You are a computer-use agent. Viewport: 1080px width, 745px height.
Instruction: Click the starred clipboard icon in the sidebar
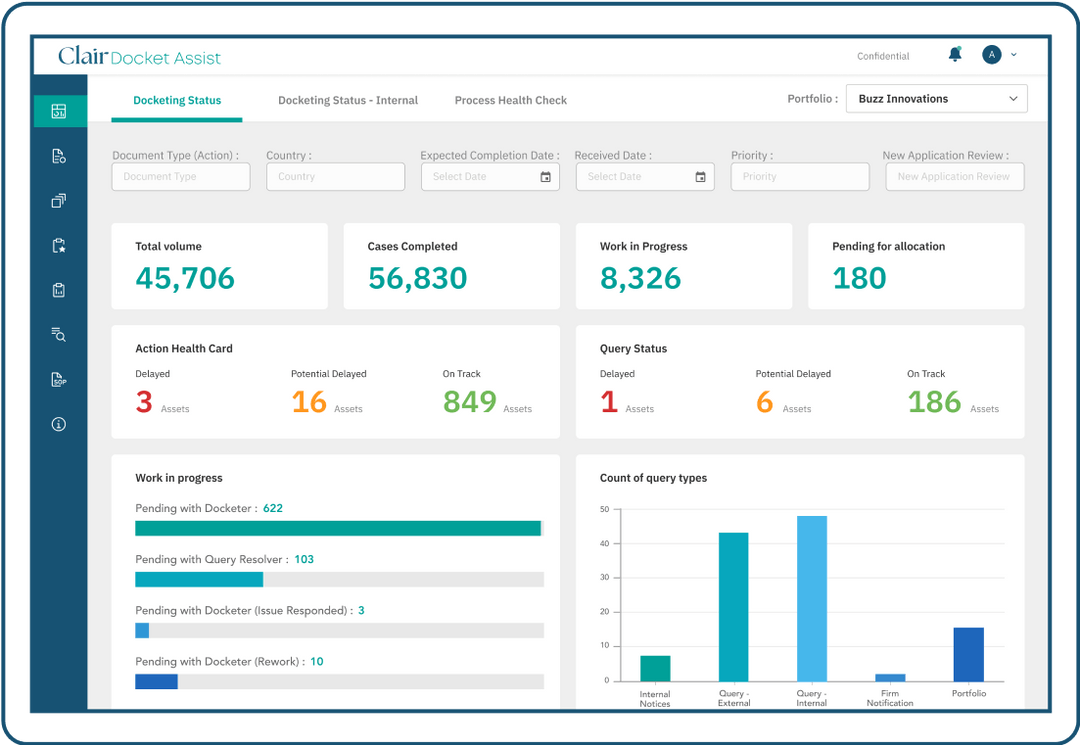pos(60,245)
